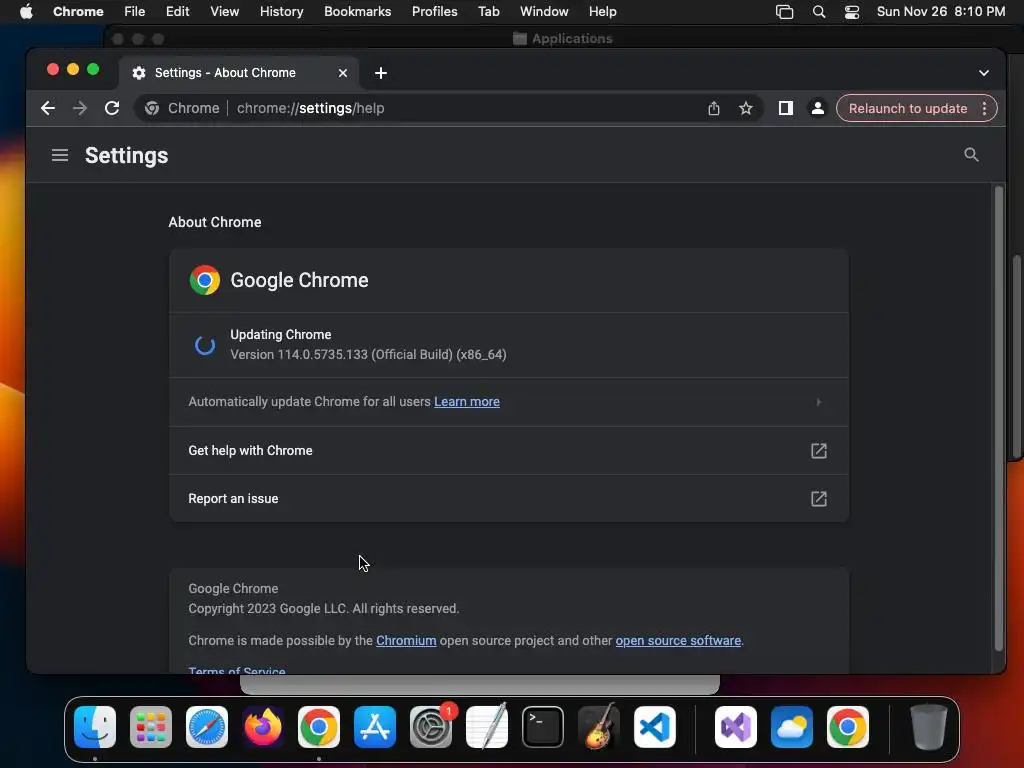The height and width of the screenshot is (768, 1024).
Task: Open Visual Studio purple dock icon
Action: (736, 727)
